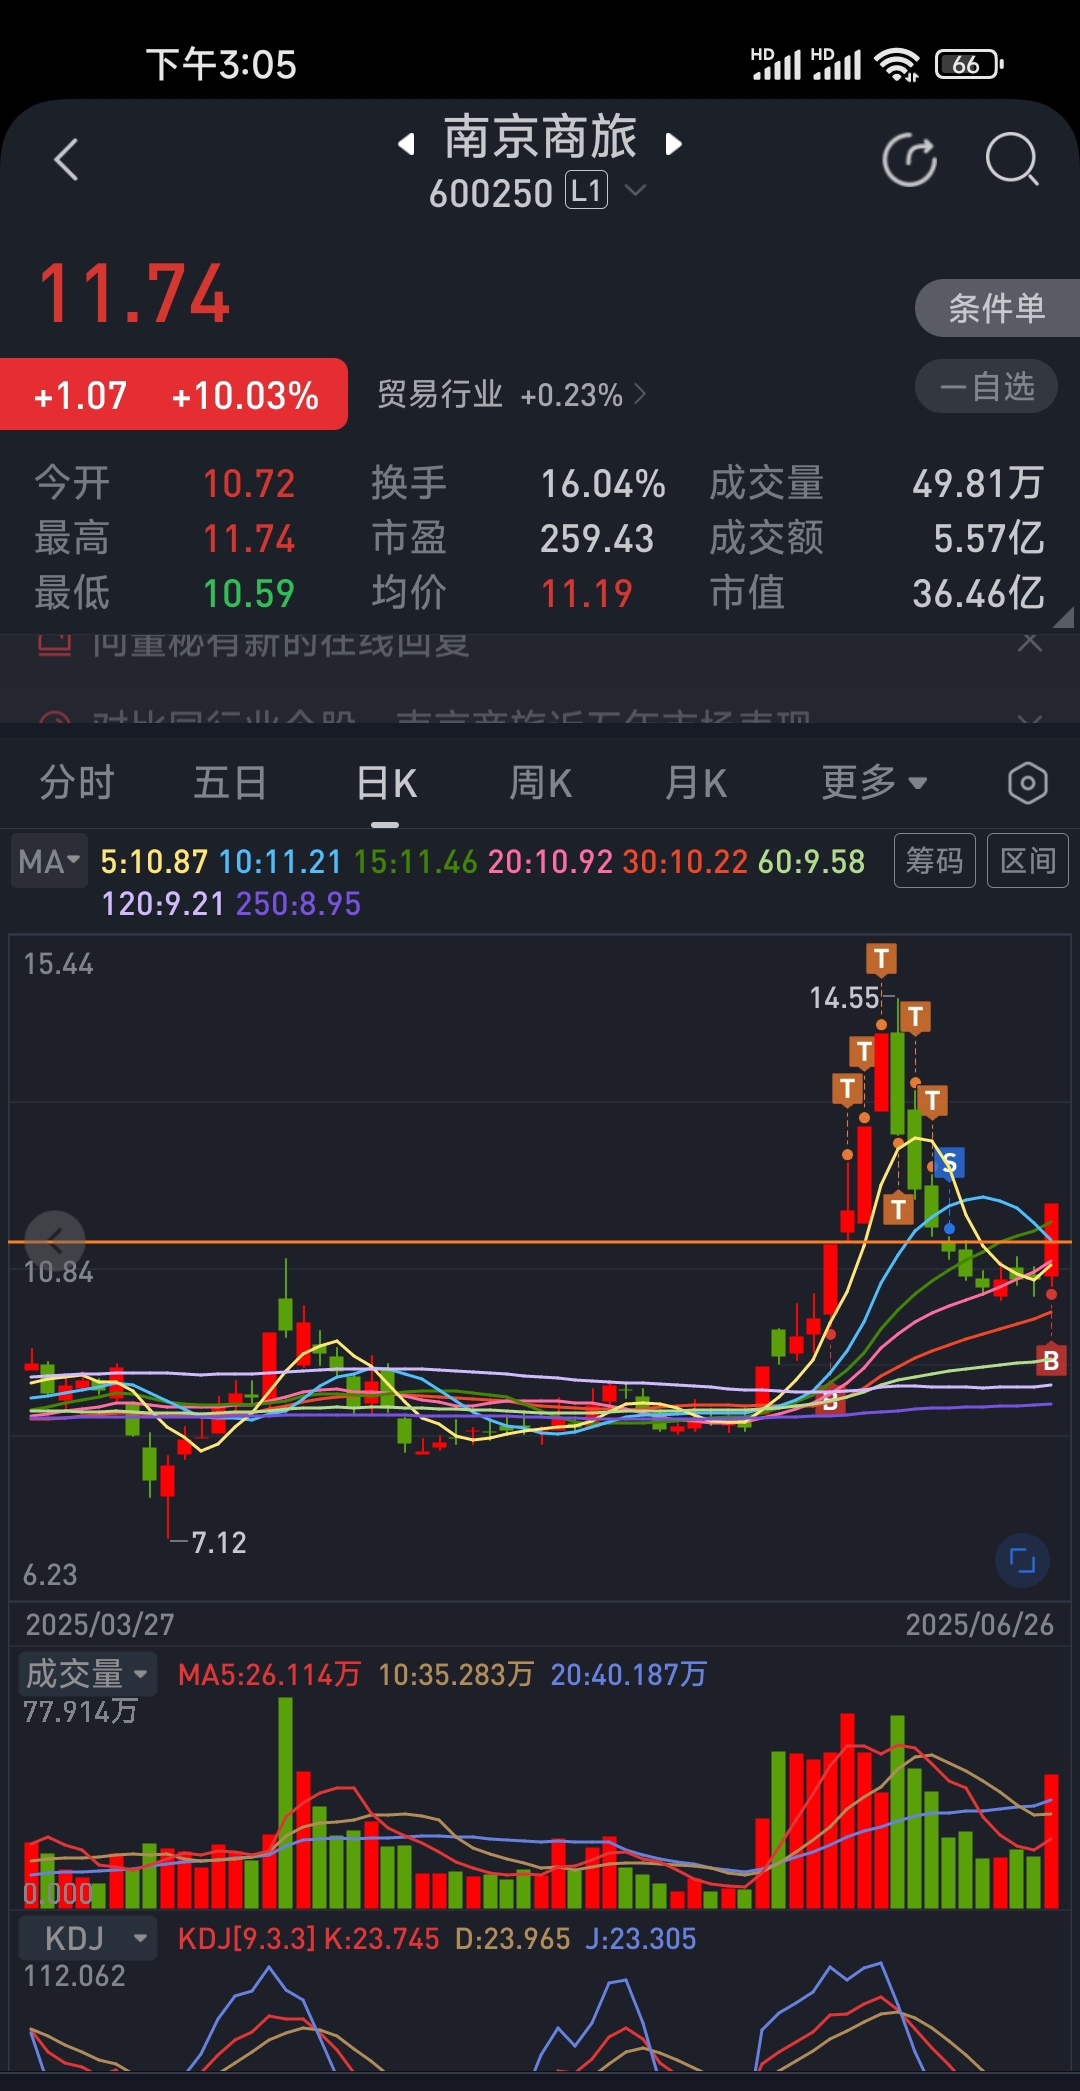Switch to next stock with right triangle
The width and height of the screenshot is (1080, 2091).
coord(674,144)
